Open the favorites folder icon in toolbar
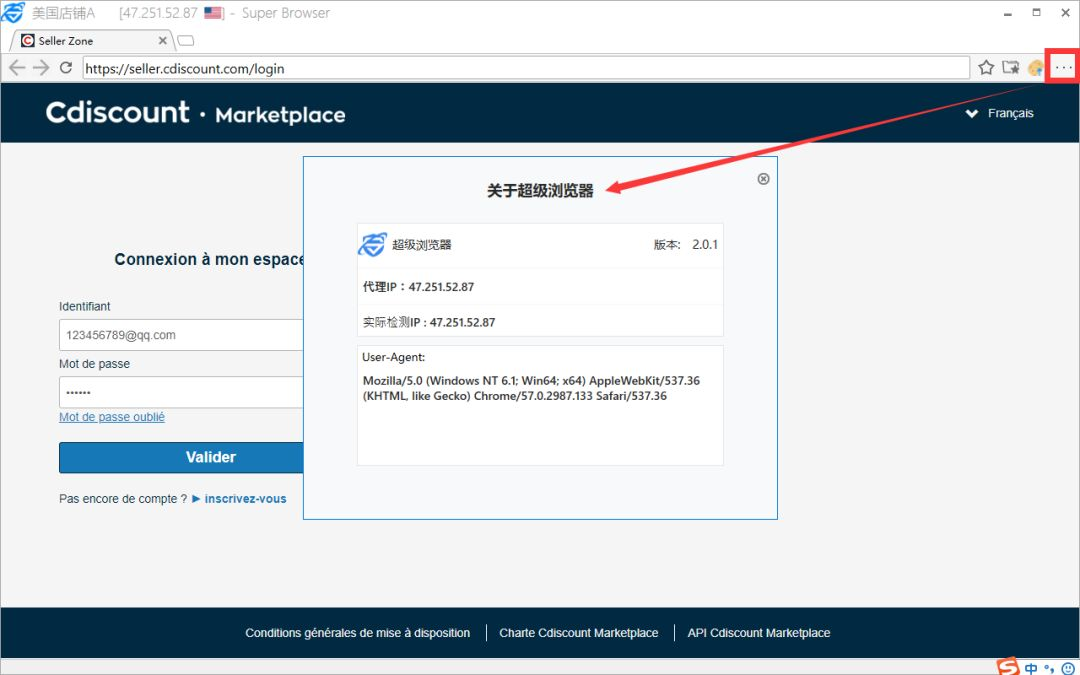 pyautogui.click(x=1010, y=68)
